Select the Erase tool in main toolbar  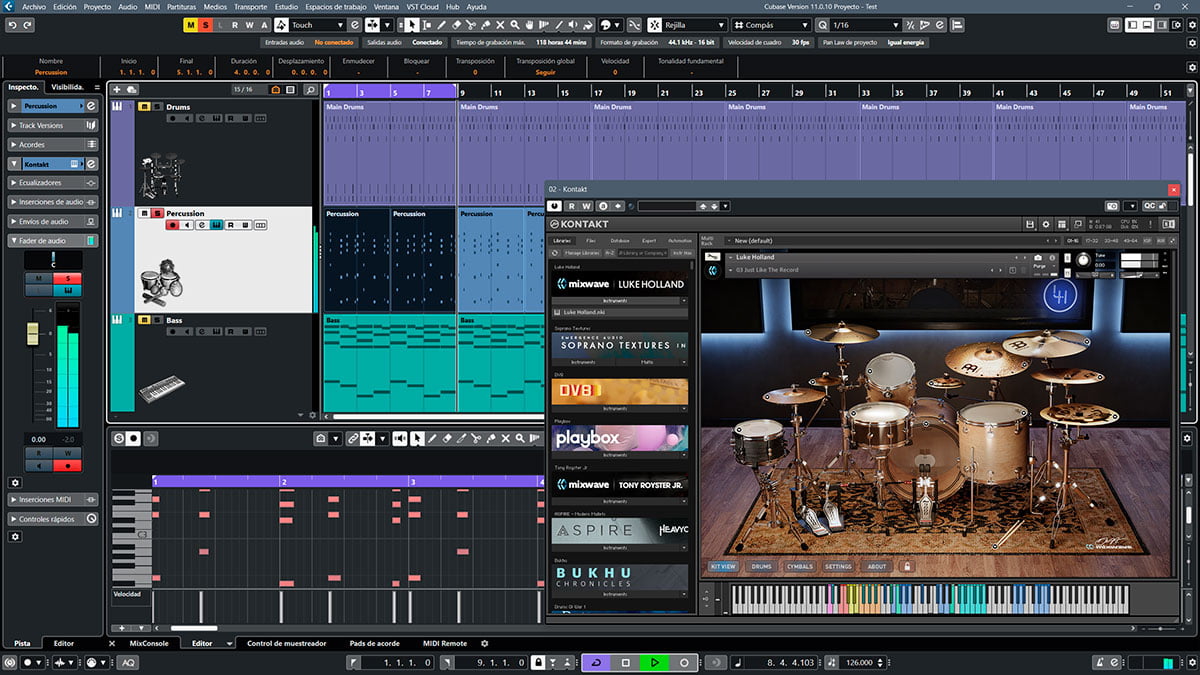[x=456, y=24]
